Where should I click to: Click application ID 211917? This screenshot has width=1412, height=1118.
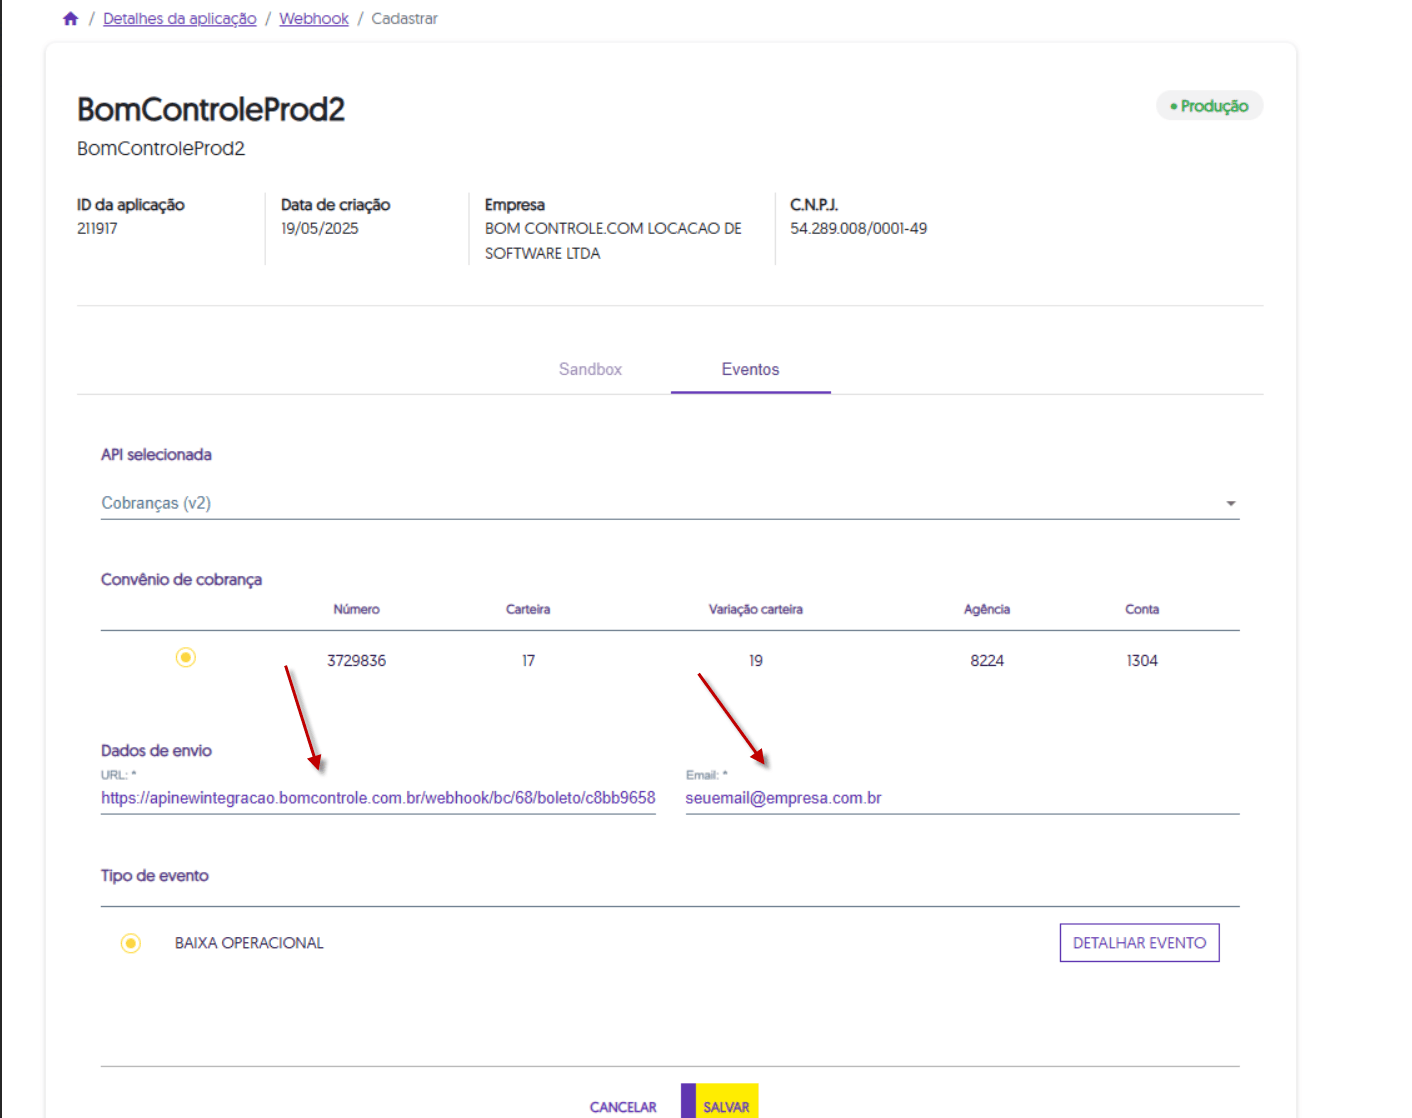click(97, 229)
